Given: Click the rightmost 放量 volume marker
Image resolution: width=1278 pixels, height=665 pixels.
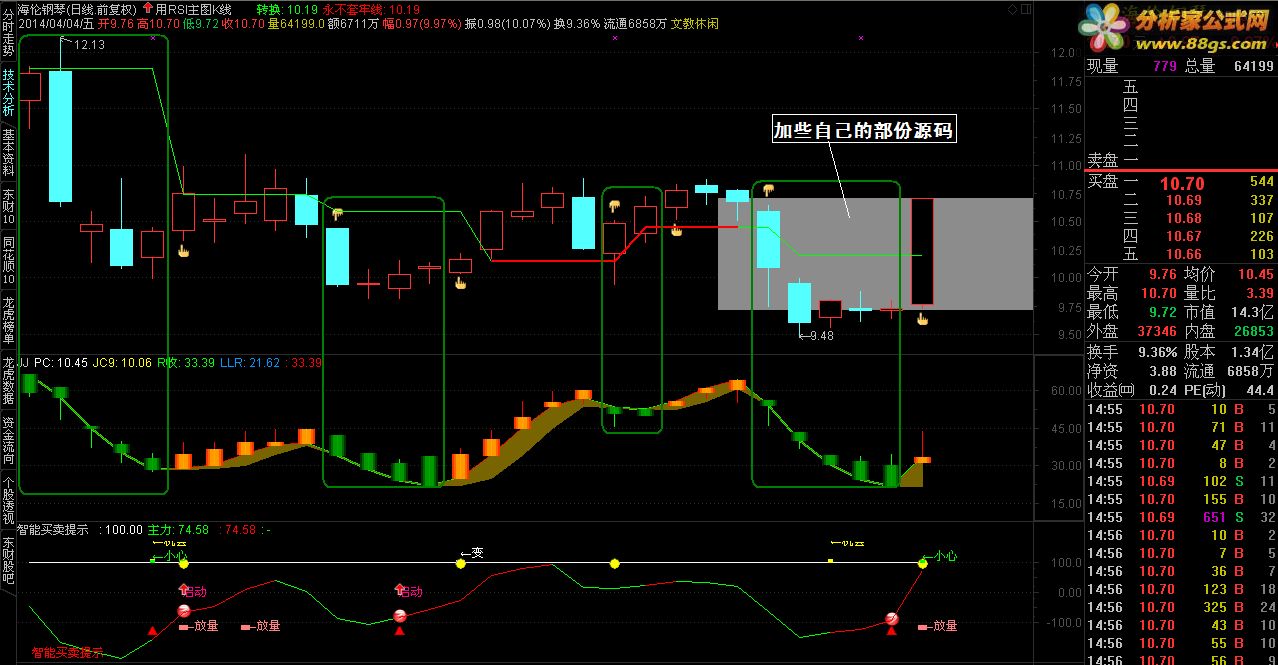Looking at the screenshot, I should pos(936,626).
